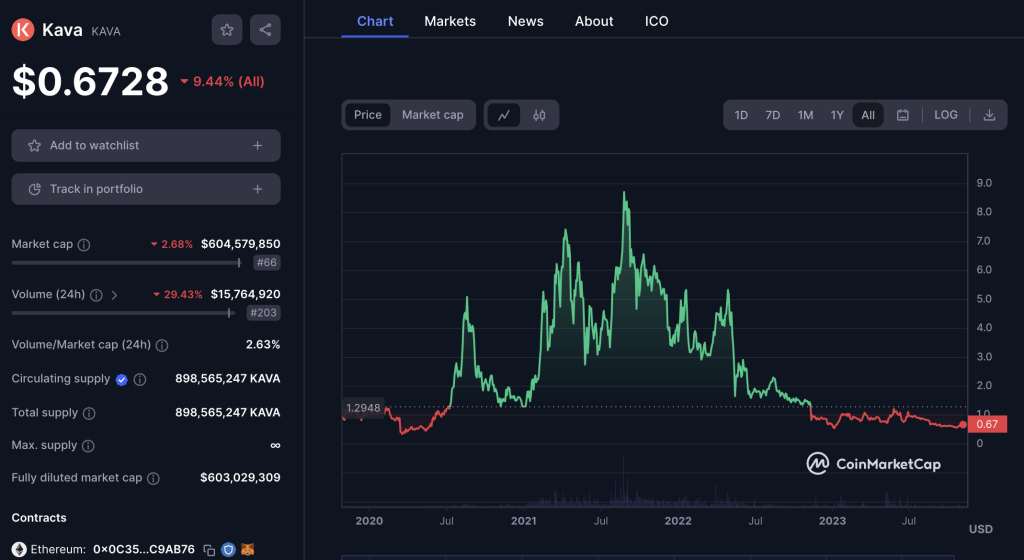Image resolution: width=1024 pixels, height=560 pixels.
Task: Click the $603,029,309 fully diluted value
Action: point(240,478)
